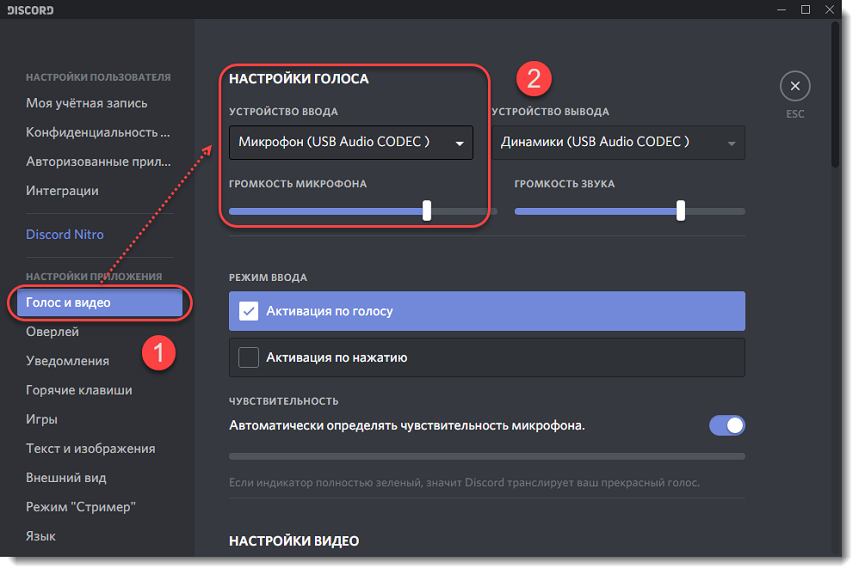
Task: Click 'НАСТРОЙКИ ПОЛЬЗОВАТЕЛЯ' sidebar header
Action: tap(98, 77)
